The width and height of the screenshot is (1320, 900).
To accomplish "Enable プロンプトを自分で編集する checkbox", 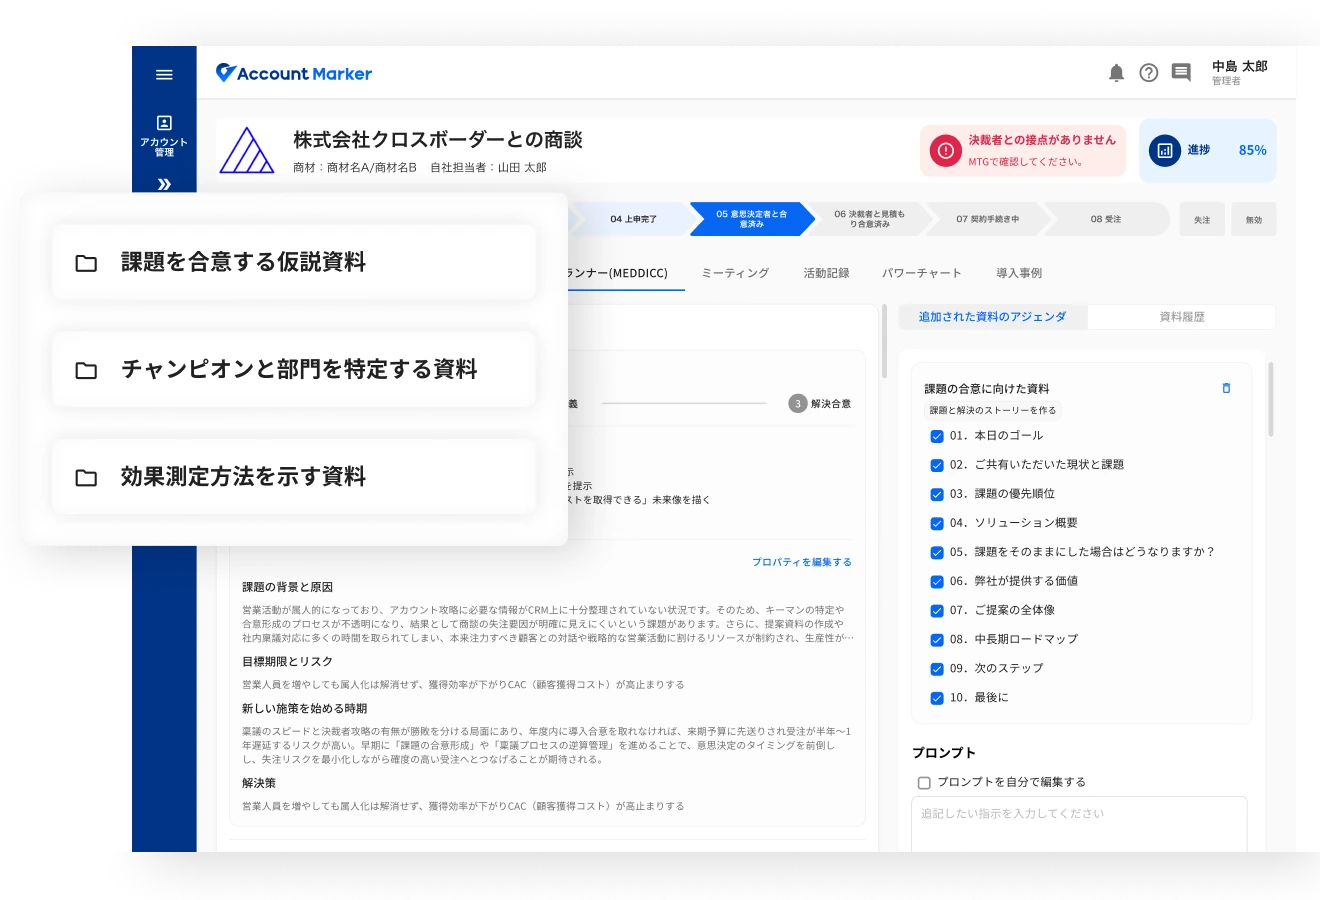I will pos(924,783).
